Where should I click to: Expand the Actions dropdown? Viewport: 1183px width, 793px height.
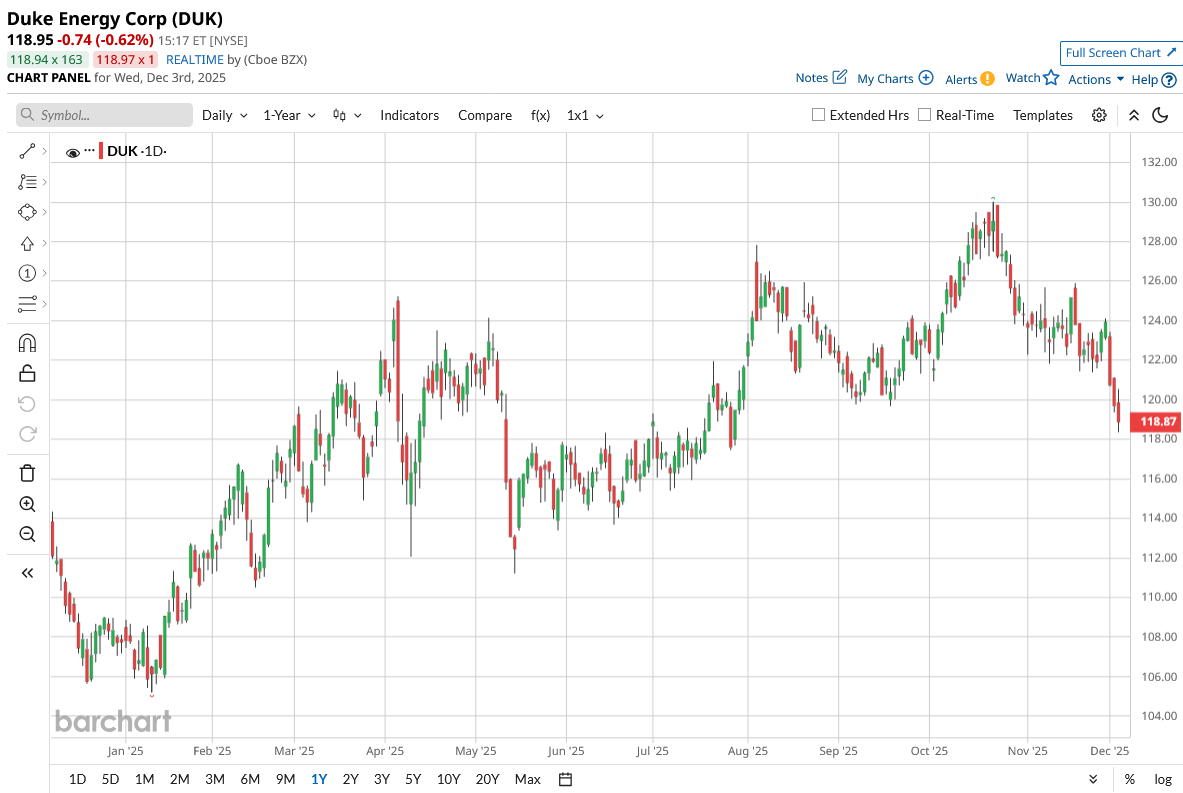(1095, 79)
